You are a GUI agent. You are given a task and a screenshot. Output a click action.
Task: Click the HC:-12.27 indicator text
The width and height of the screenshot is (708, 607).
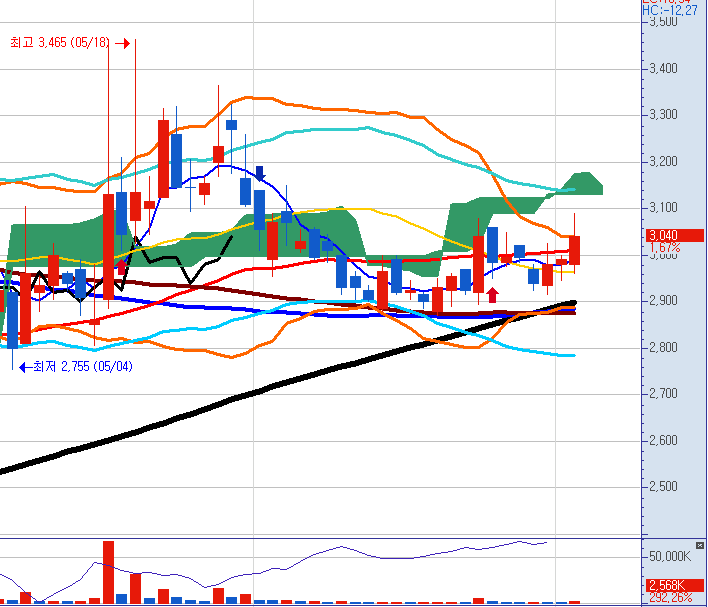tap(670, 10)
